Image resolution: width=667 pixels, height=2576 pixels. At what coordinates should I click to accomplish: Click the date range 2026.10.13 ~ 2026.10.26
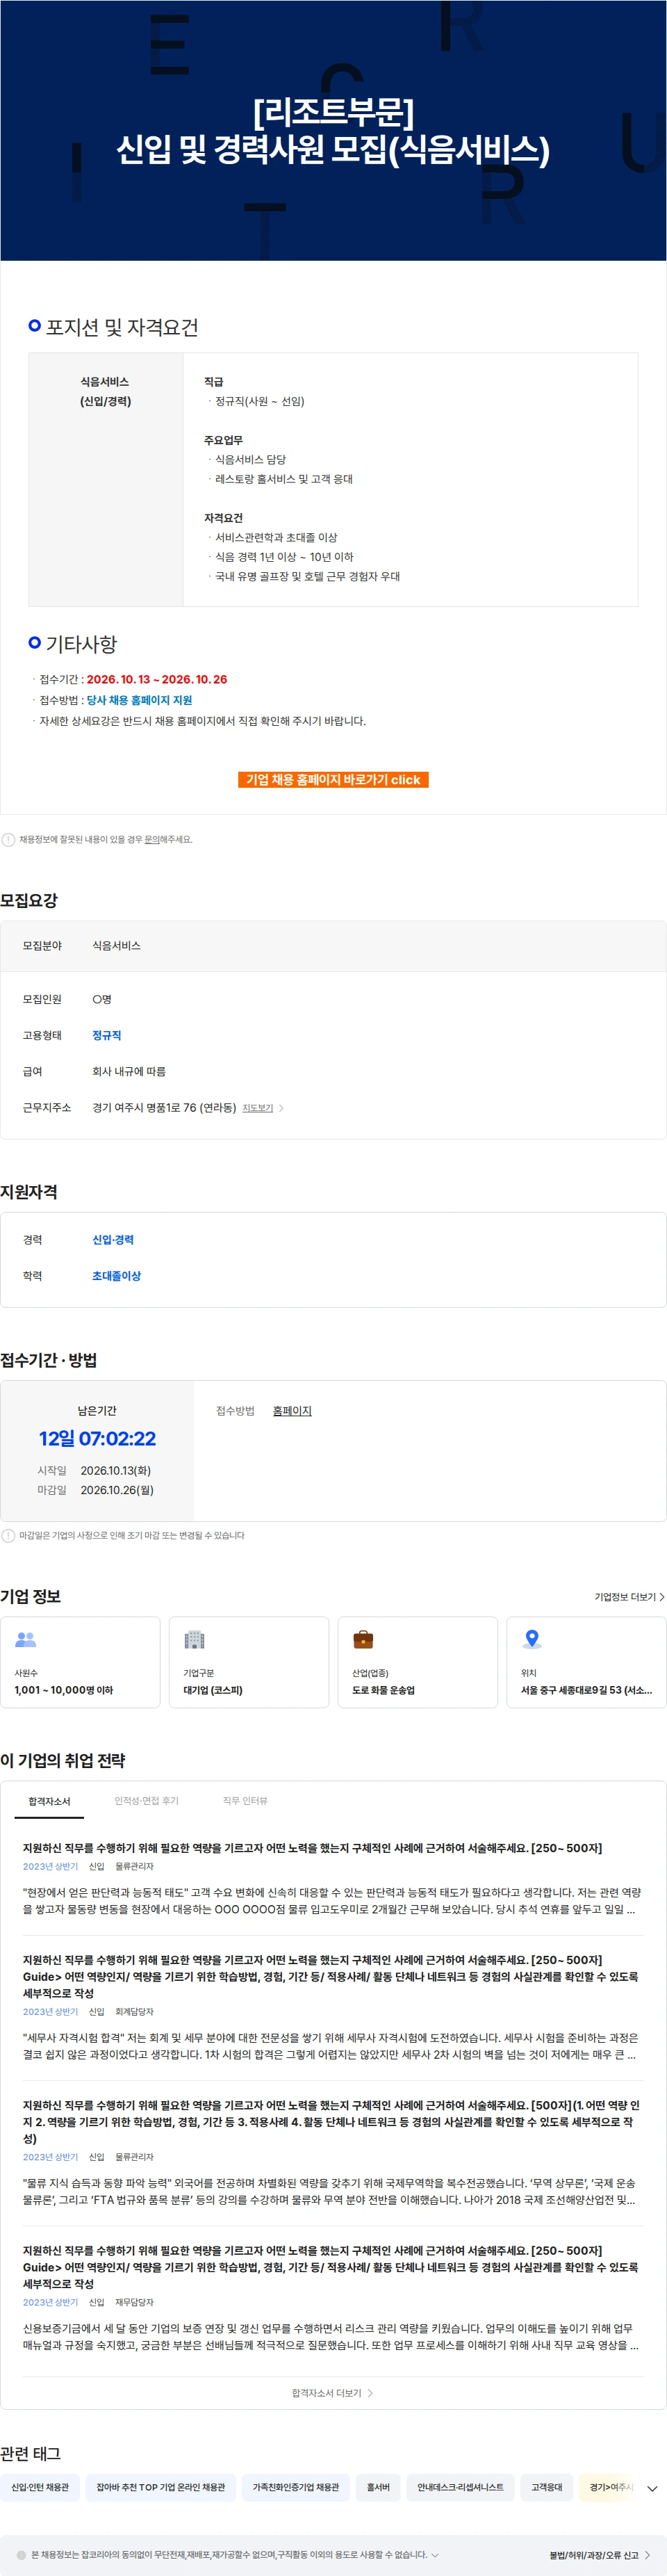point(157,679)
